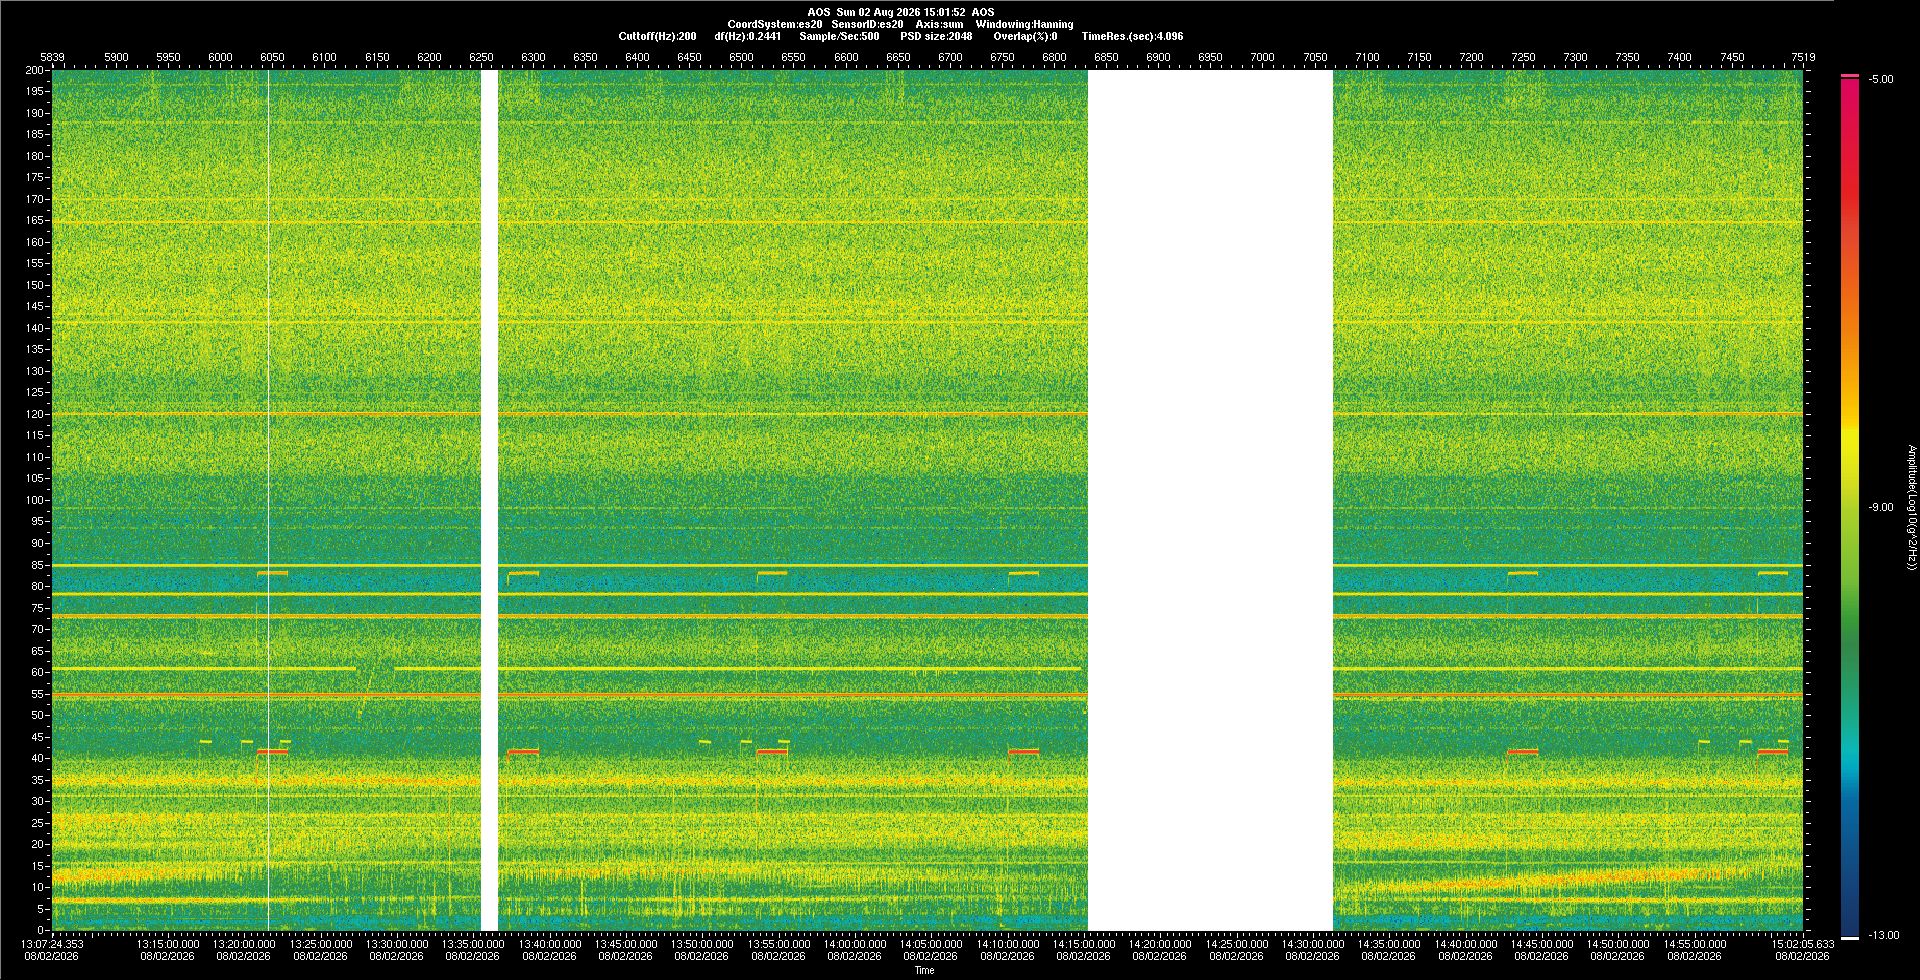1920x980 pixels.
Task: Click the '5839' top axis start label
Action: [52, 57]
